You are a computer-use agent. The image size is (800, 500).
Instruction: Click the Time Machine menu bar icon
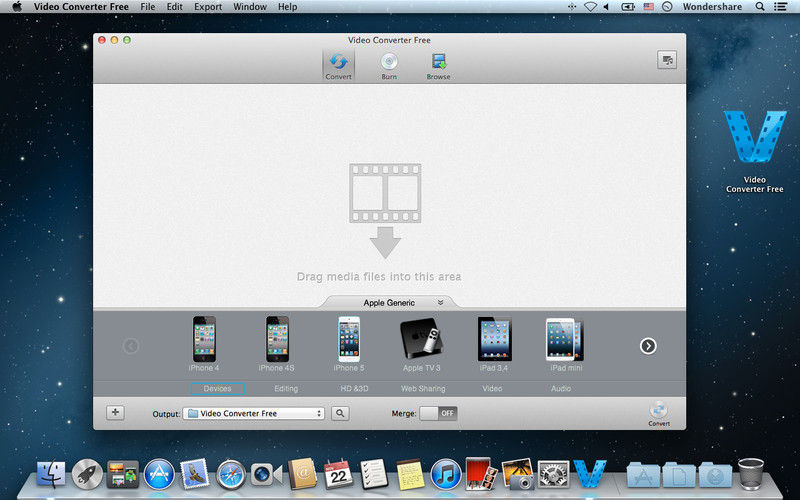[667, 7]
